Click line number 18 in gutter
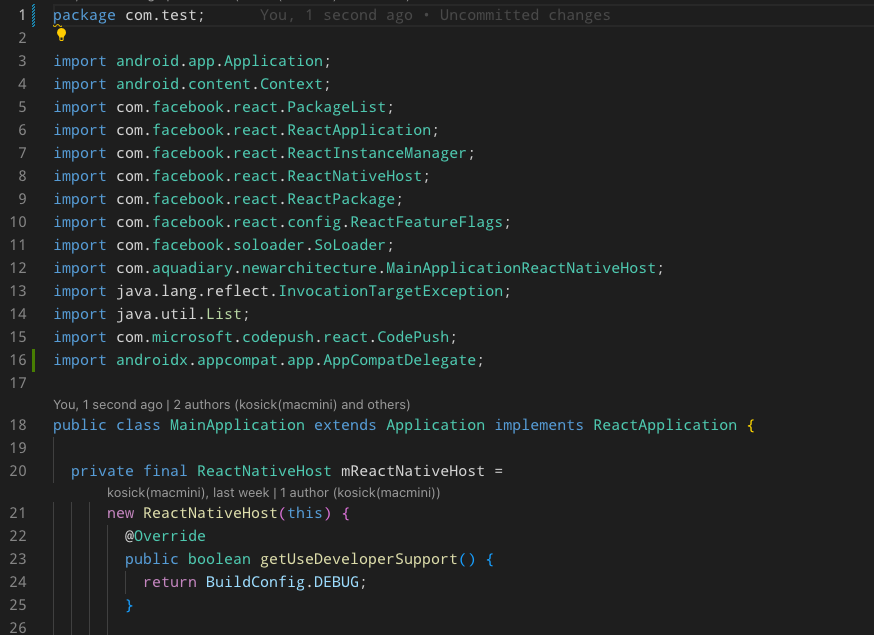874x635 pixels. pyautogui.click(x=18, y=425)
